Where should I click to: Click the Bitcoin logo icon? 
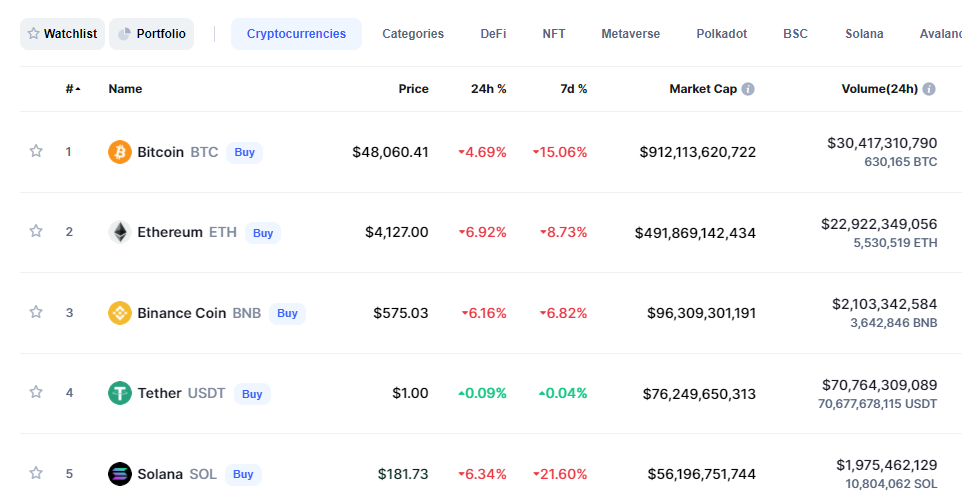click(x=120, y=152)
